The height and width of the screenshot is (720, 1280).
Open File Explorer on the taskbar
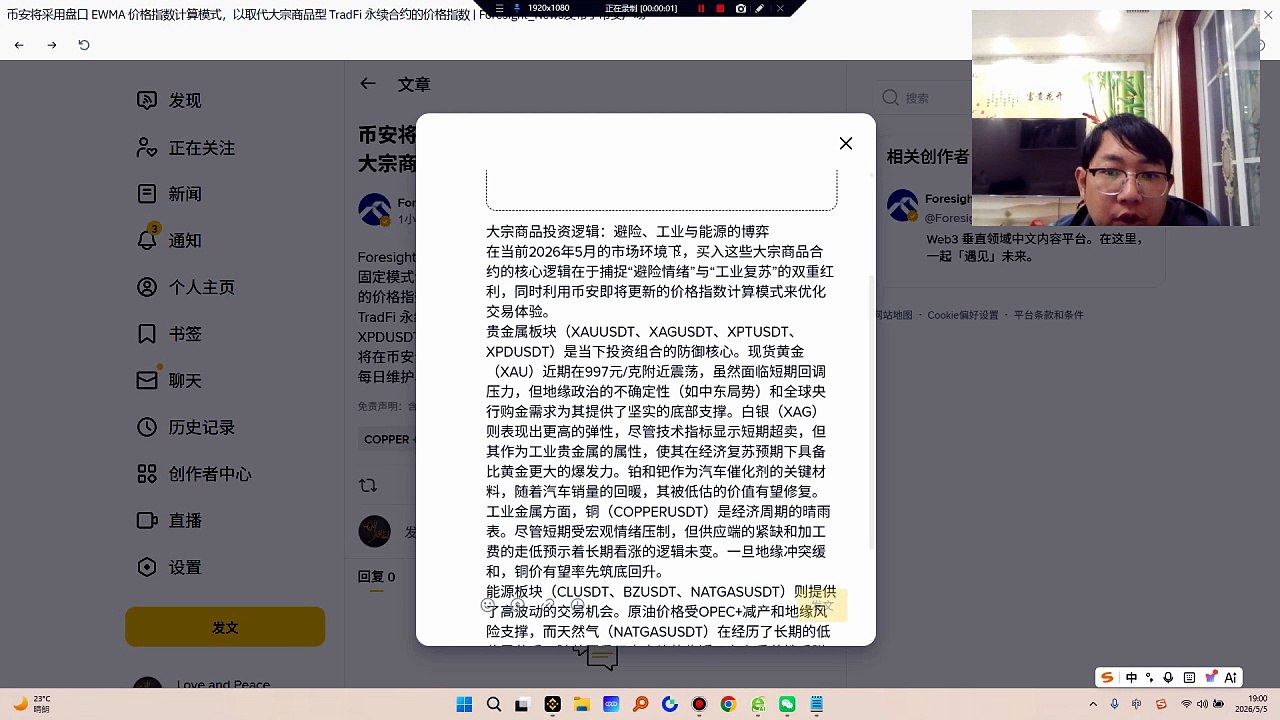pyautogui.click(x=581, y=704)
